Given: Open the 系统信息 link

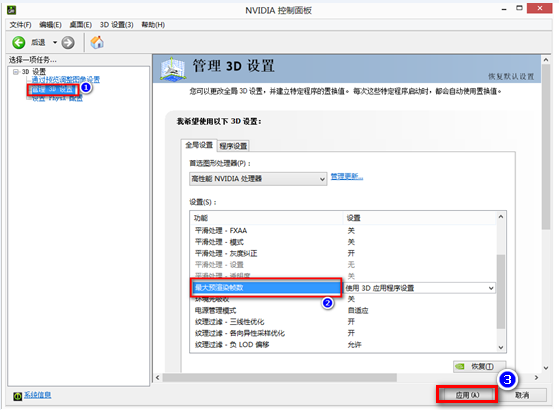Looking at the screenshot, I should [x=37, y=395].
